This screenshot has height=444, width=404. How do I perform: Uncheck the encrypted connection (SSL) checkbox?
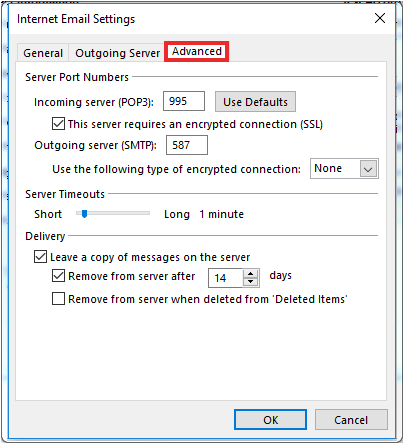pyautogui.click(x=58, y=124)
